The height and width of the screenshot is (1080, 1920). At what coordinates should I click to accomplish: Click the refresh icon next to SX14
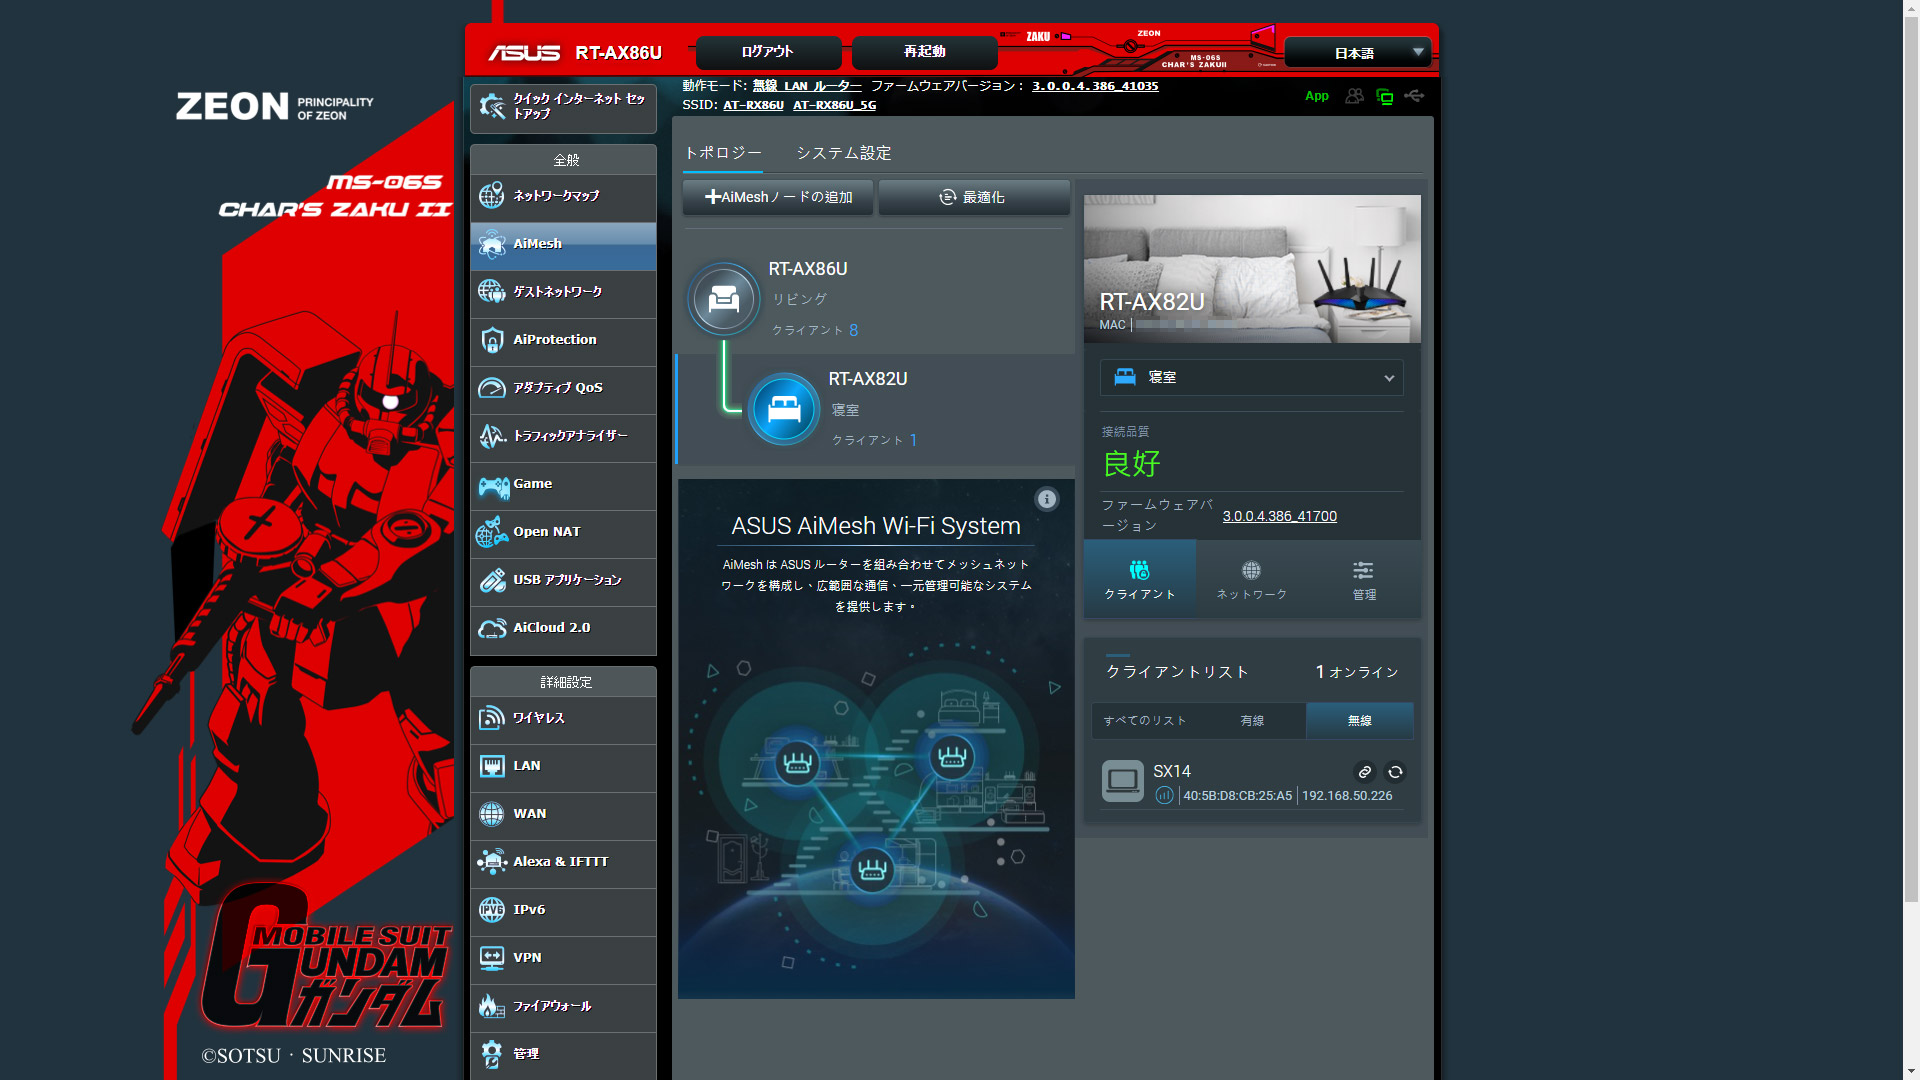(x=1395, y=772)
